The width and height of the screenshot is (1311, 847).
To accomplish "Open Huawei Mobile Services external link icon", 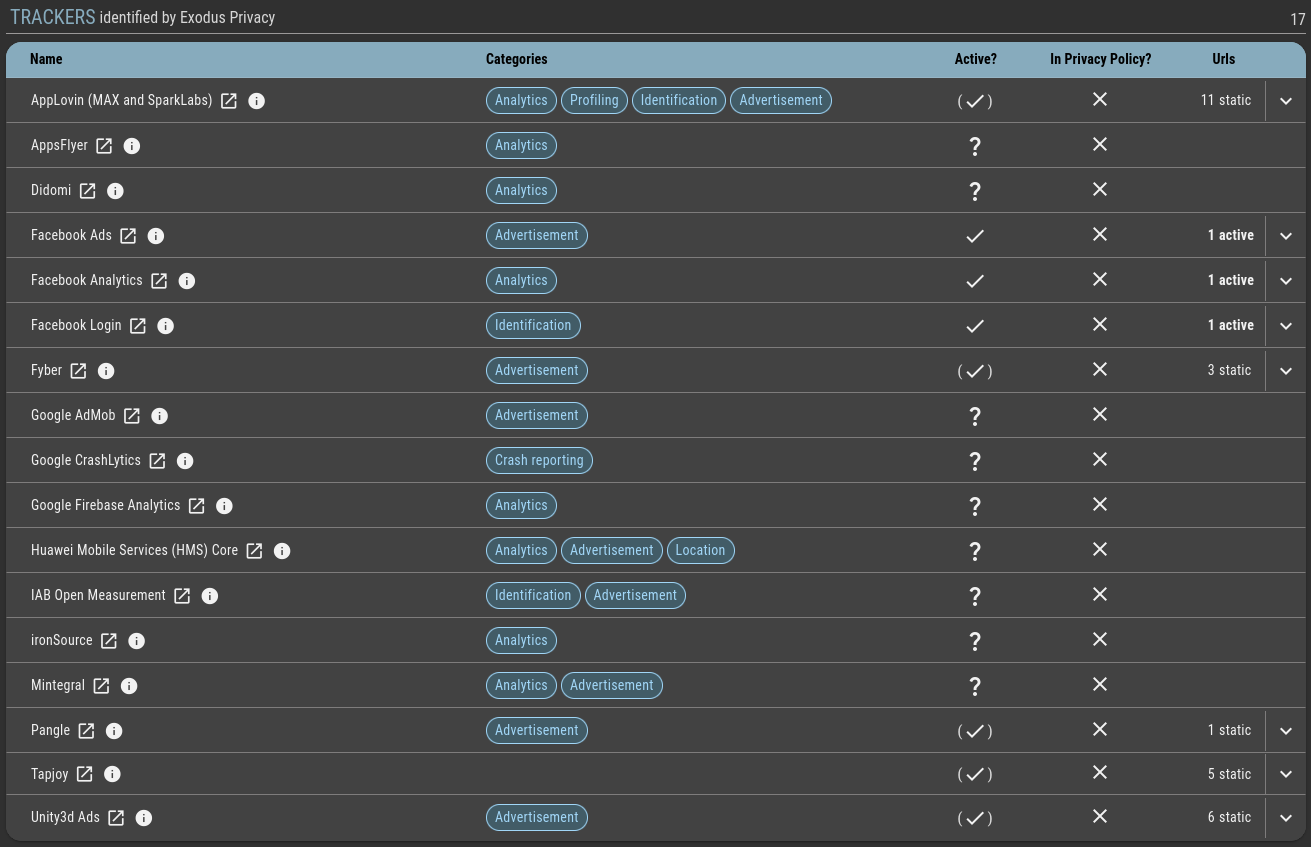I will coord(255,551).
